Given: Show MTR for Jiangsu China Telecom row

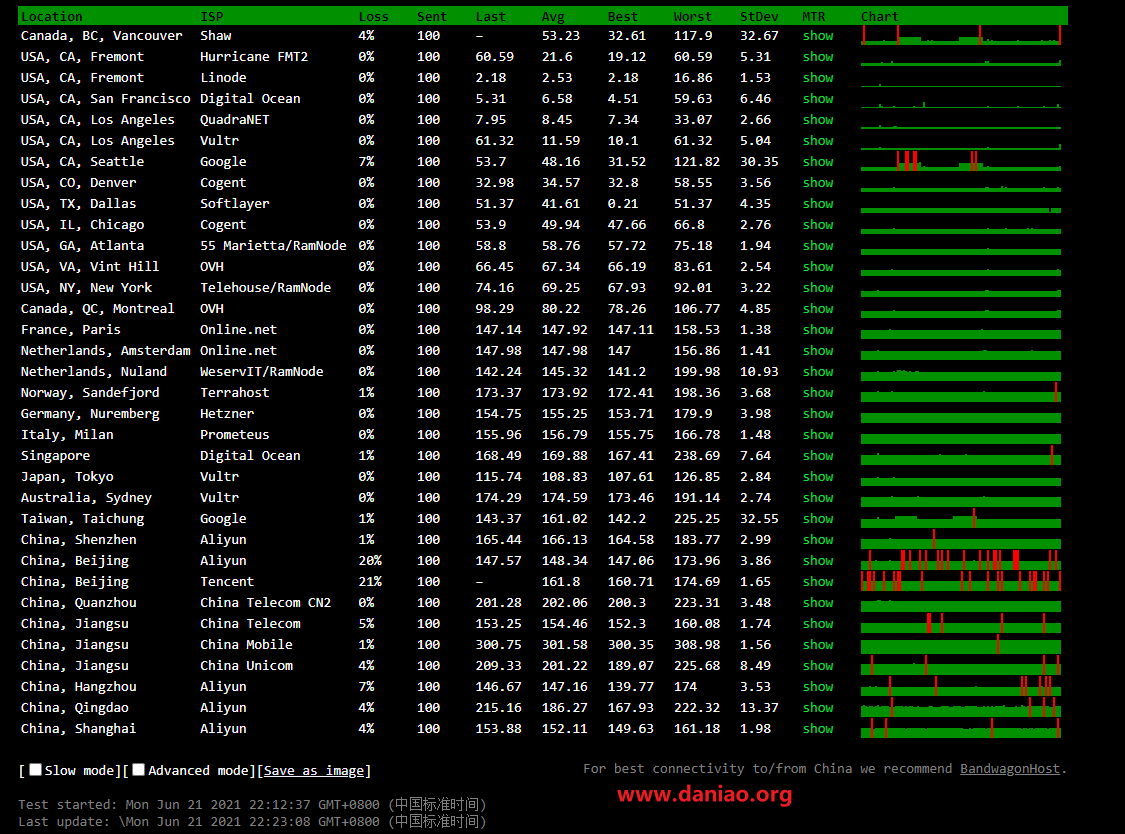Looking at the screenshot, I should 818,623.
